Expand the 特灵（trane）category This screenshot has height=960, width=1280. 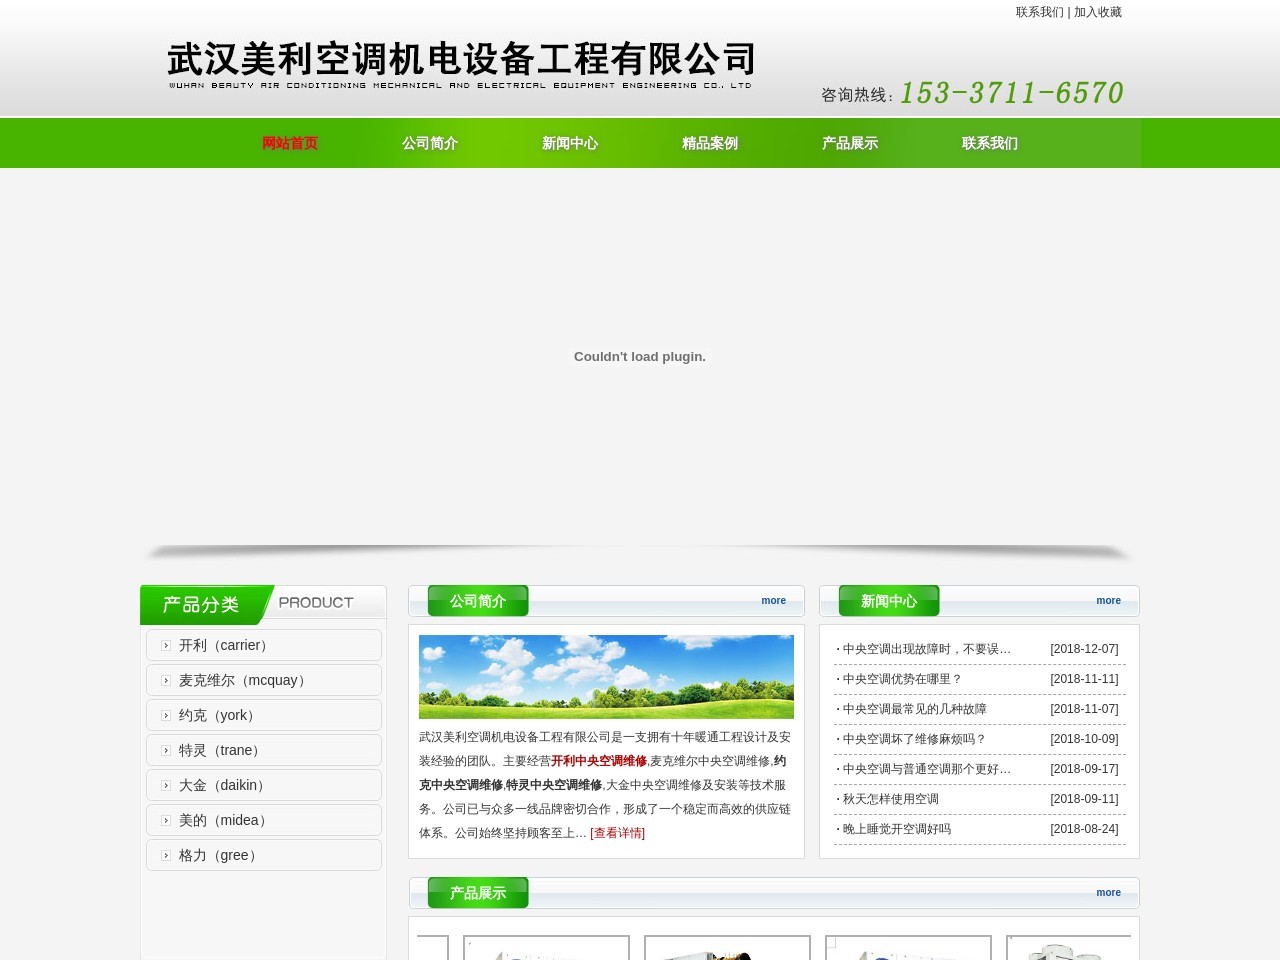click(218, 750)
